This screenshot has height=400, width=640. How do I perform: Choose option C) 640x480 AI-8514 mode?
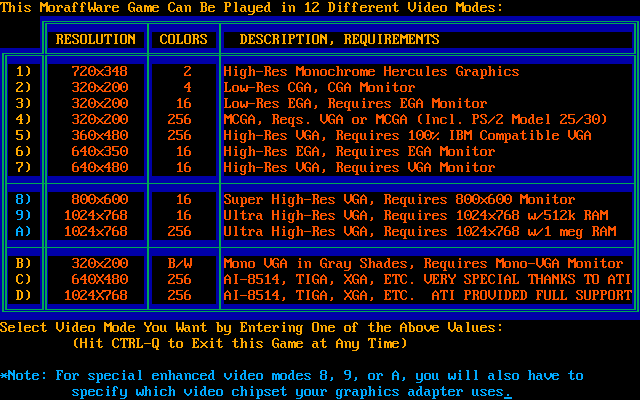point(24,280)
